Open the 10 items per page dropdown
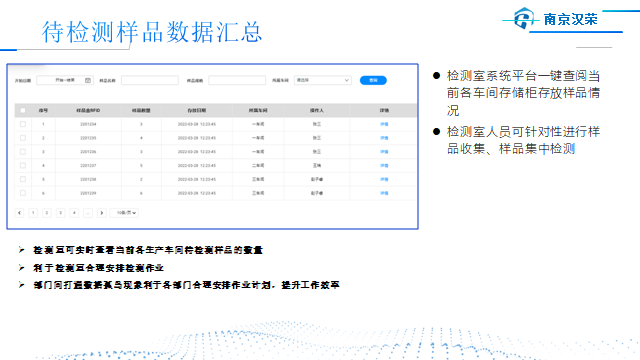Image resolution: width=640 pixels, height=360 pixels. tap(125, 213)
